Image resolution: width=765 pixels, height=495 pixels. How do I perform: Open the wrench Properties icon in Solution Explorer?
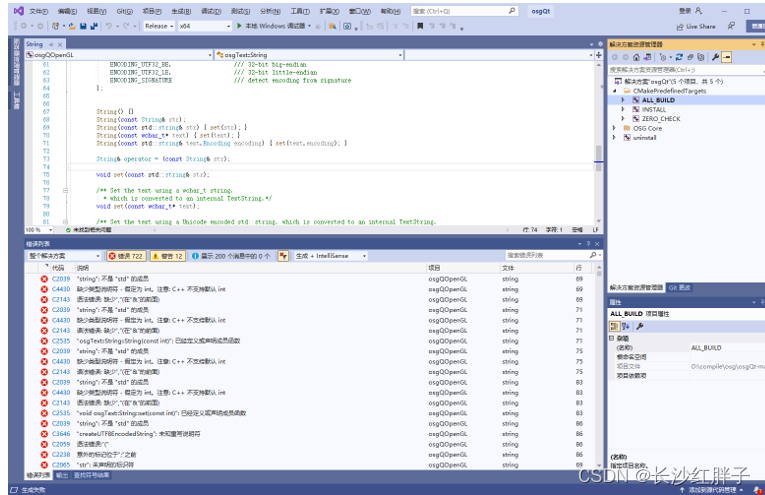715,57
